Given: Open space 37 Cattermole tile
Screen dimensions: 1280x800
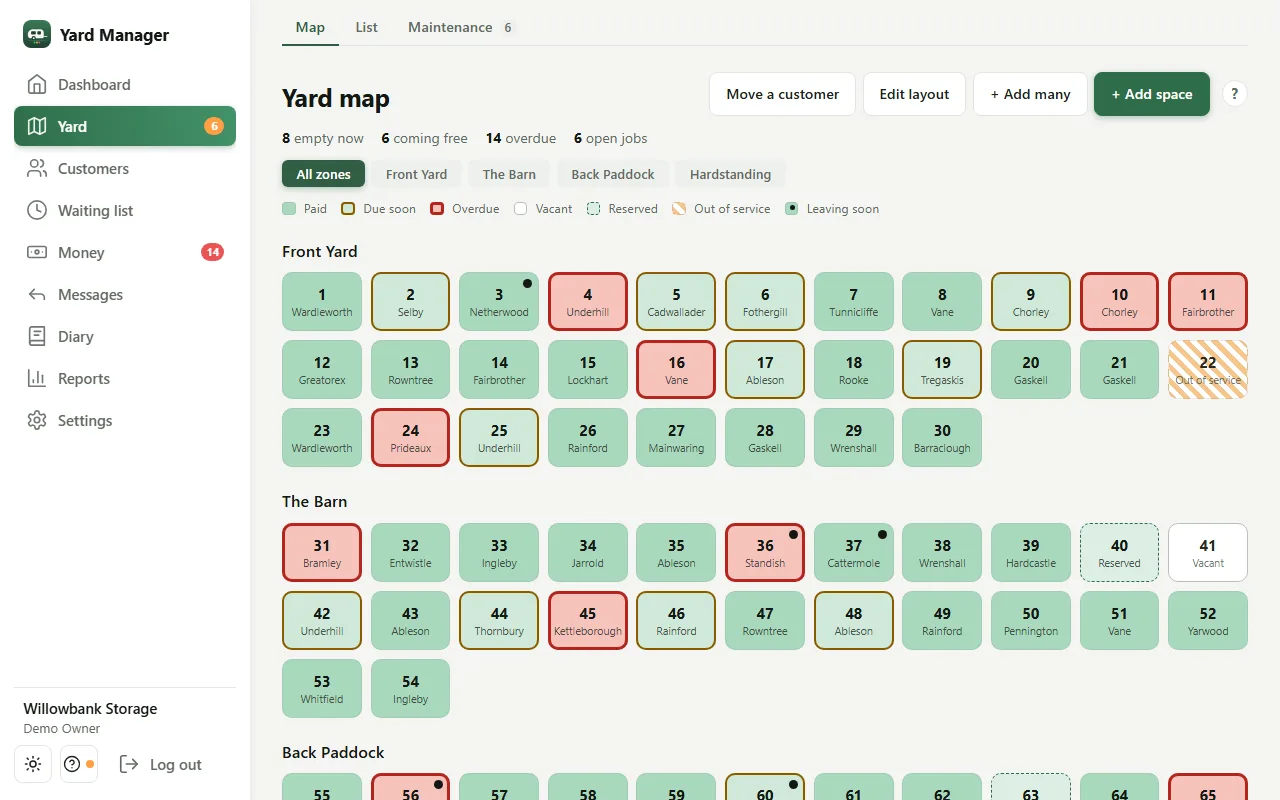Looking at the screenshot, I should click(854, 553).
